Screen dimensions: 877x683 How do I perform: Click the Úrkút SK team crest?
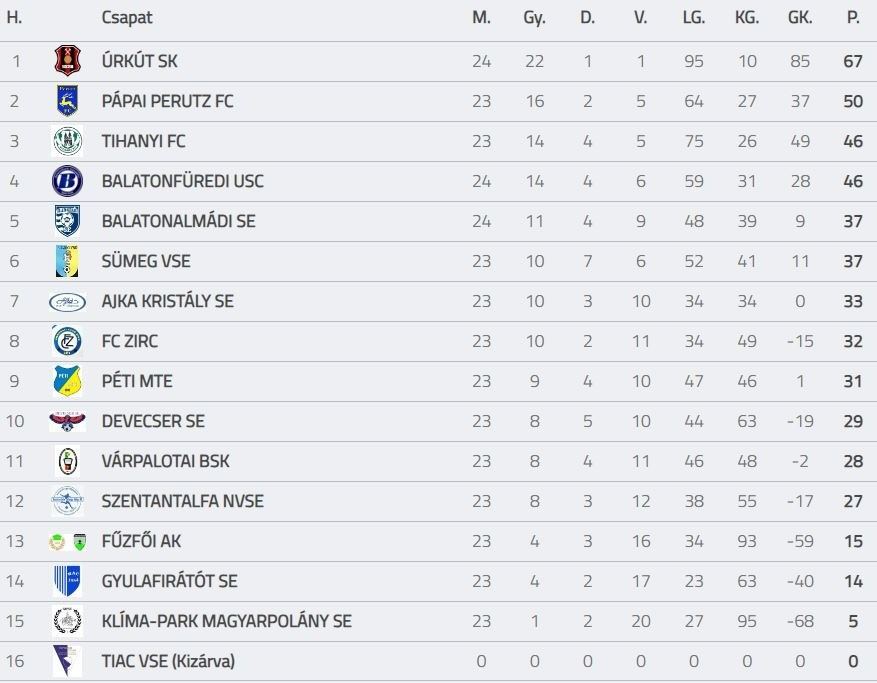pos(67,61)
